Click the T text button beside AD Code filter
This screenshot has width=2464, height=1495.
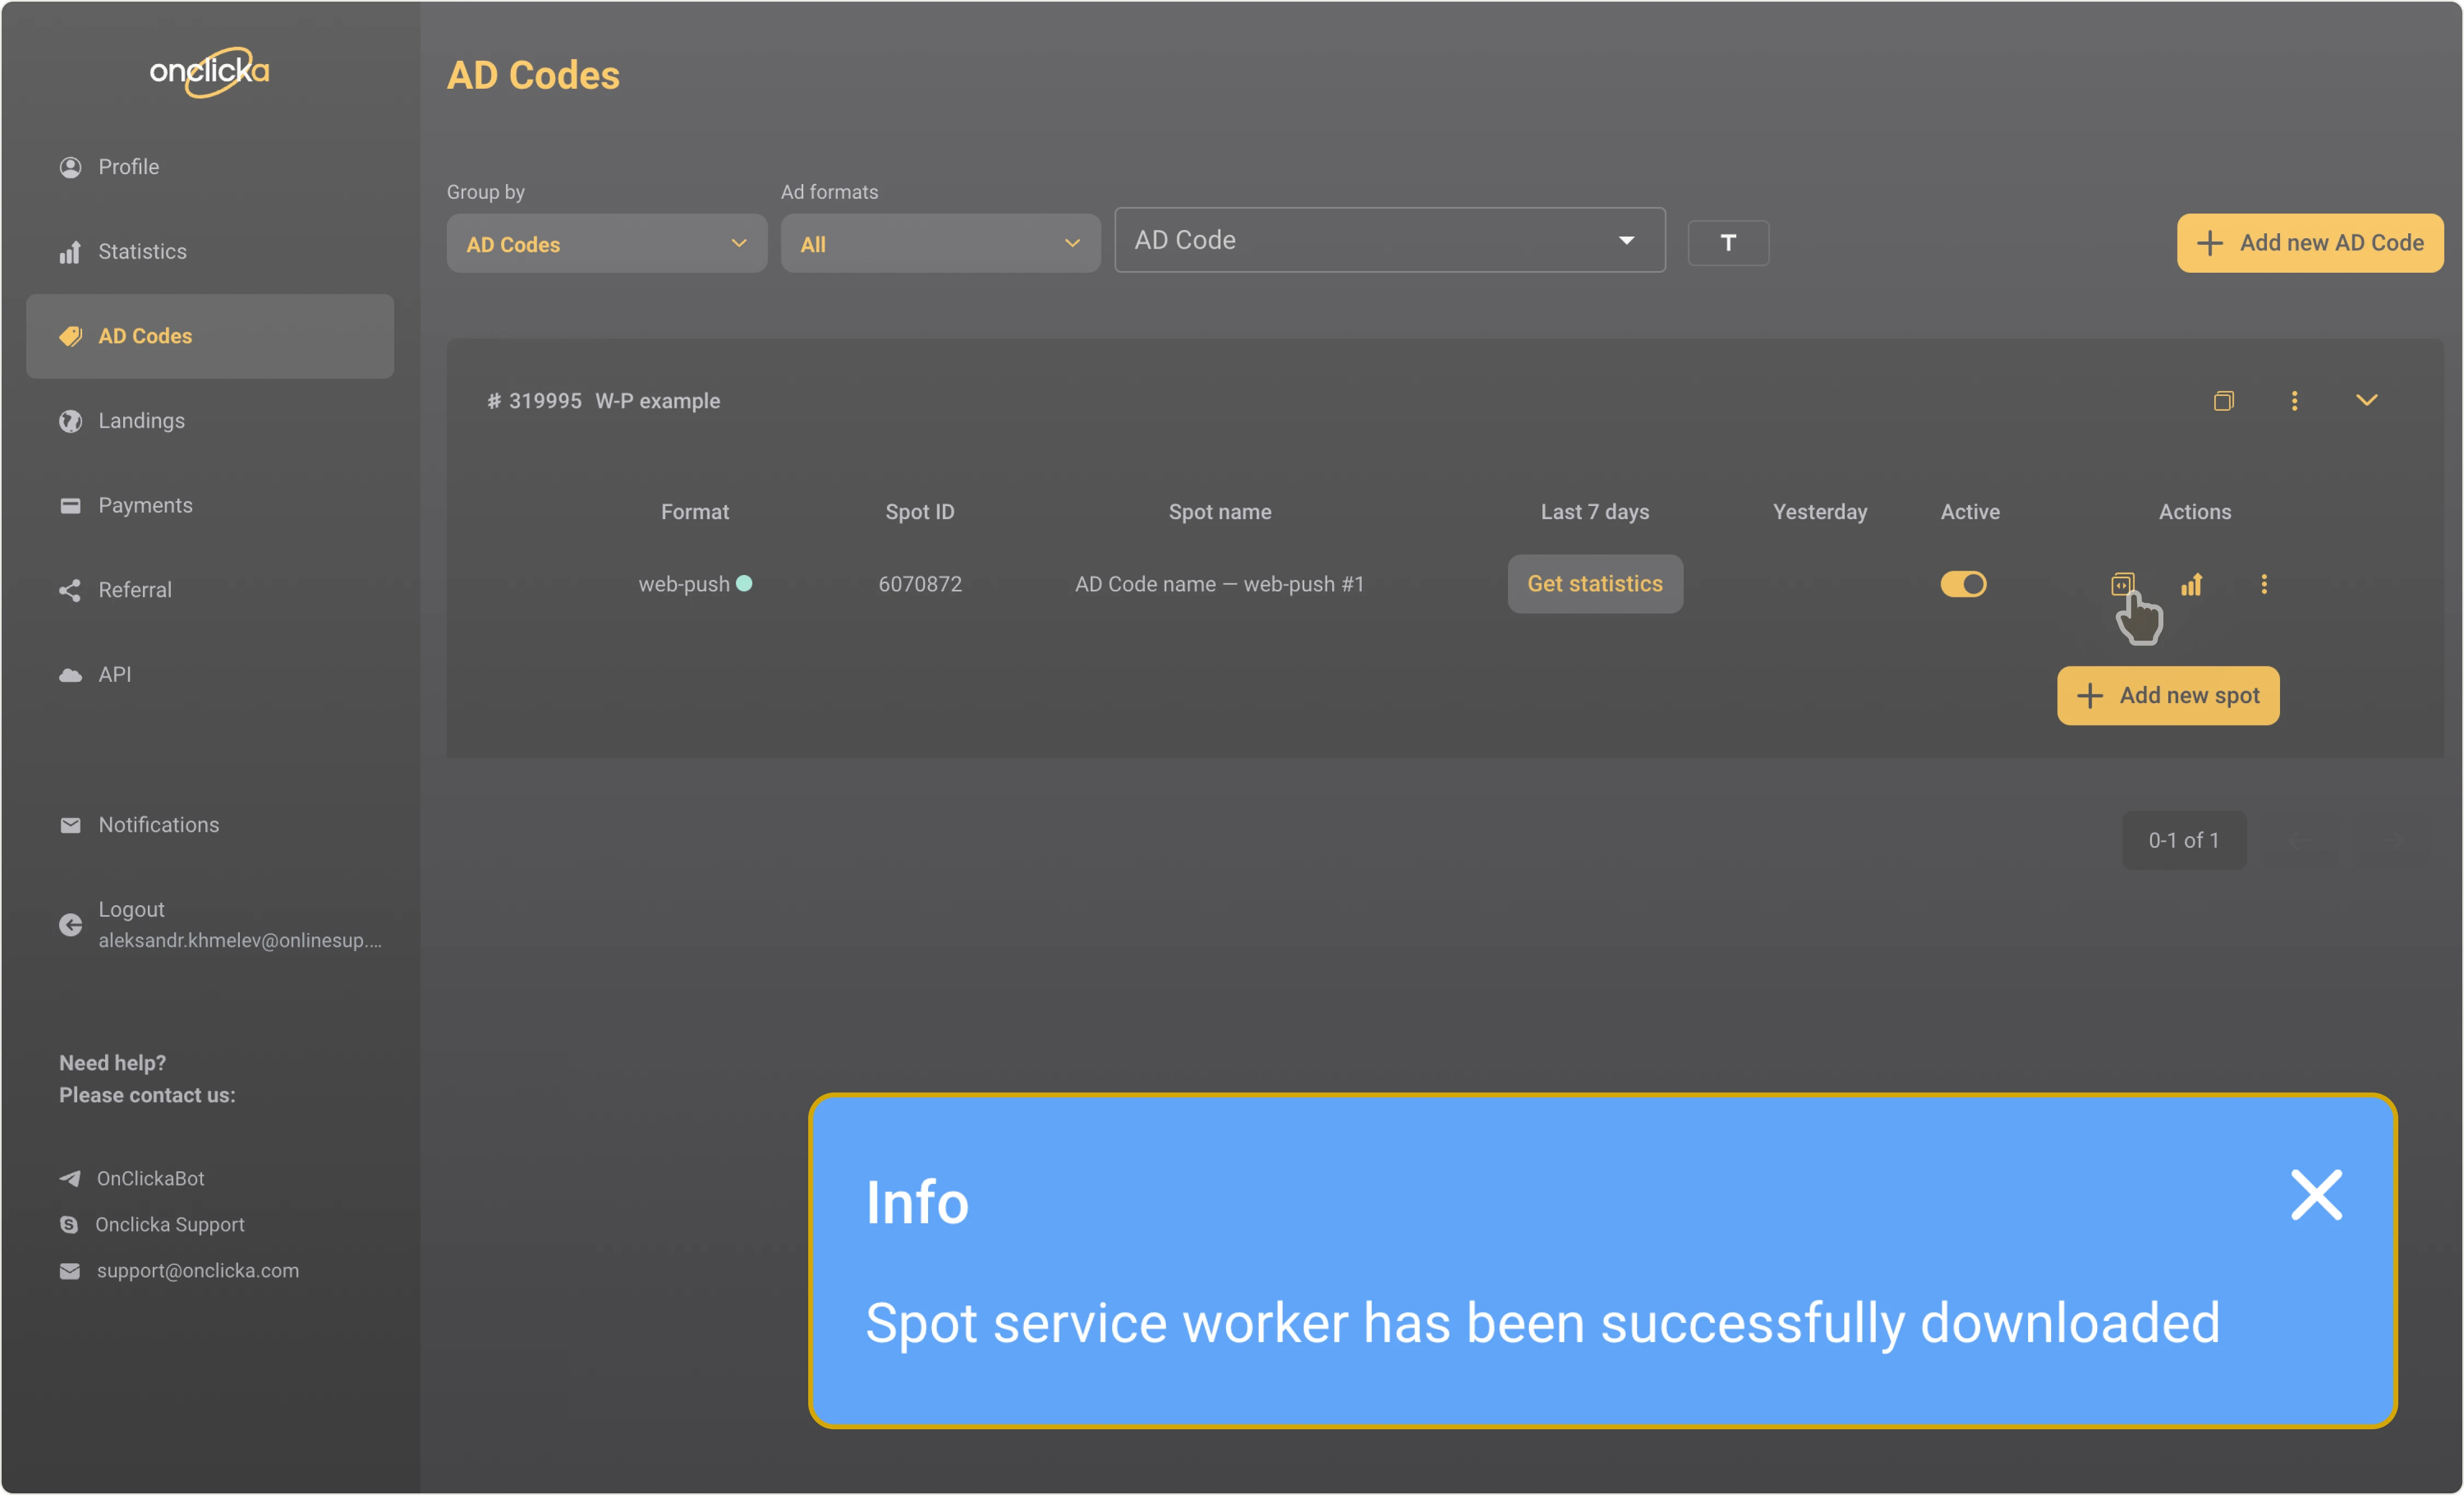point(1727,243)
